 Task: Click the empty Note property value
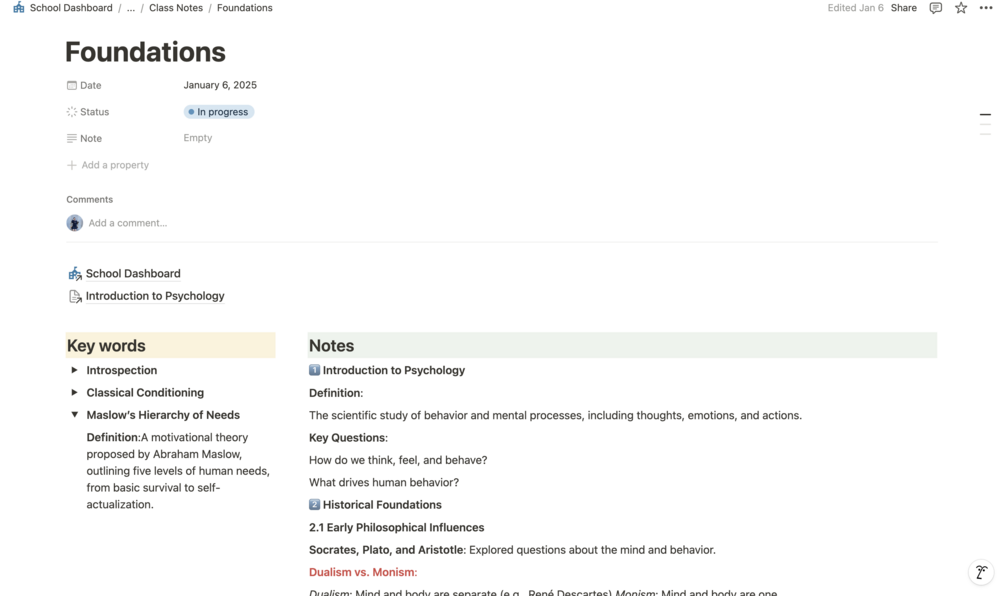coord(198,138)
